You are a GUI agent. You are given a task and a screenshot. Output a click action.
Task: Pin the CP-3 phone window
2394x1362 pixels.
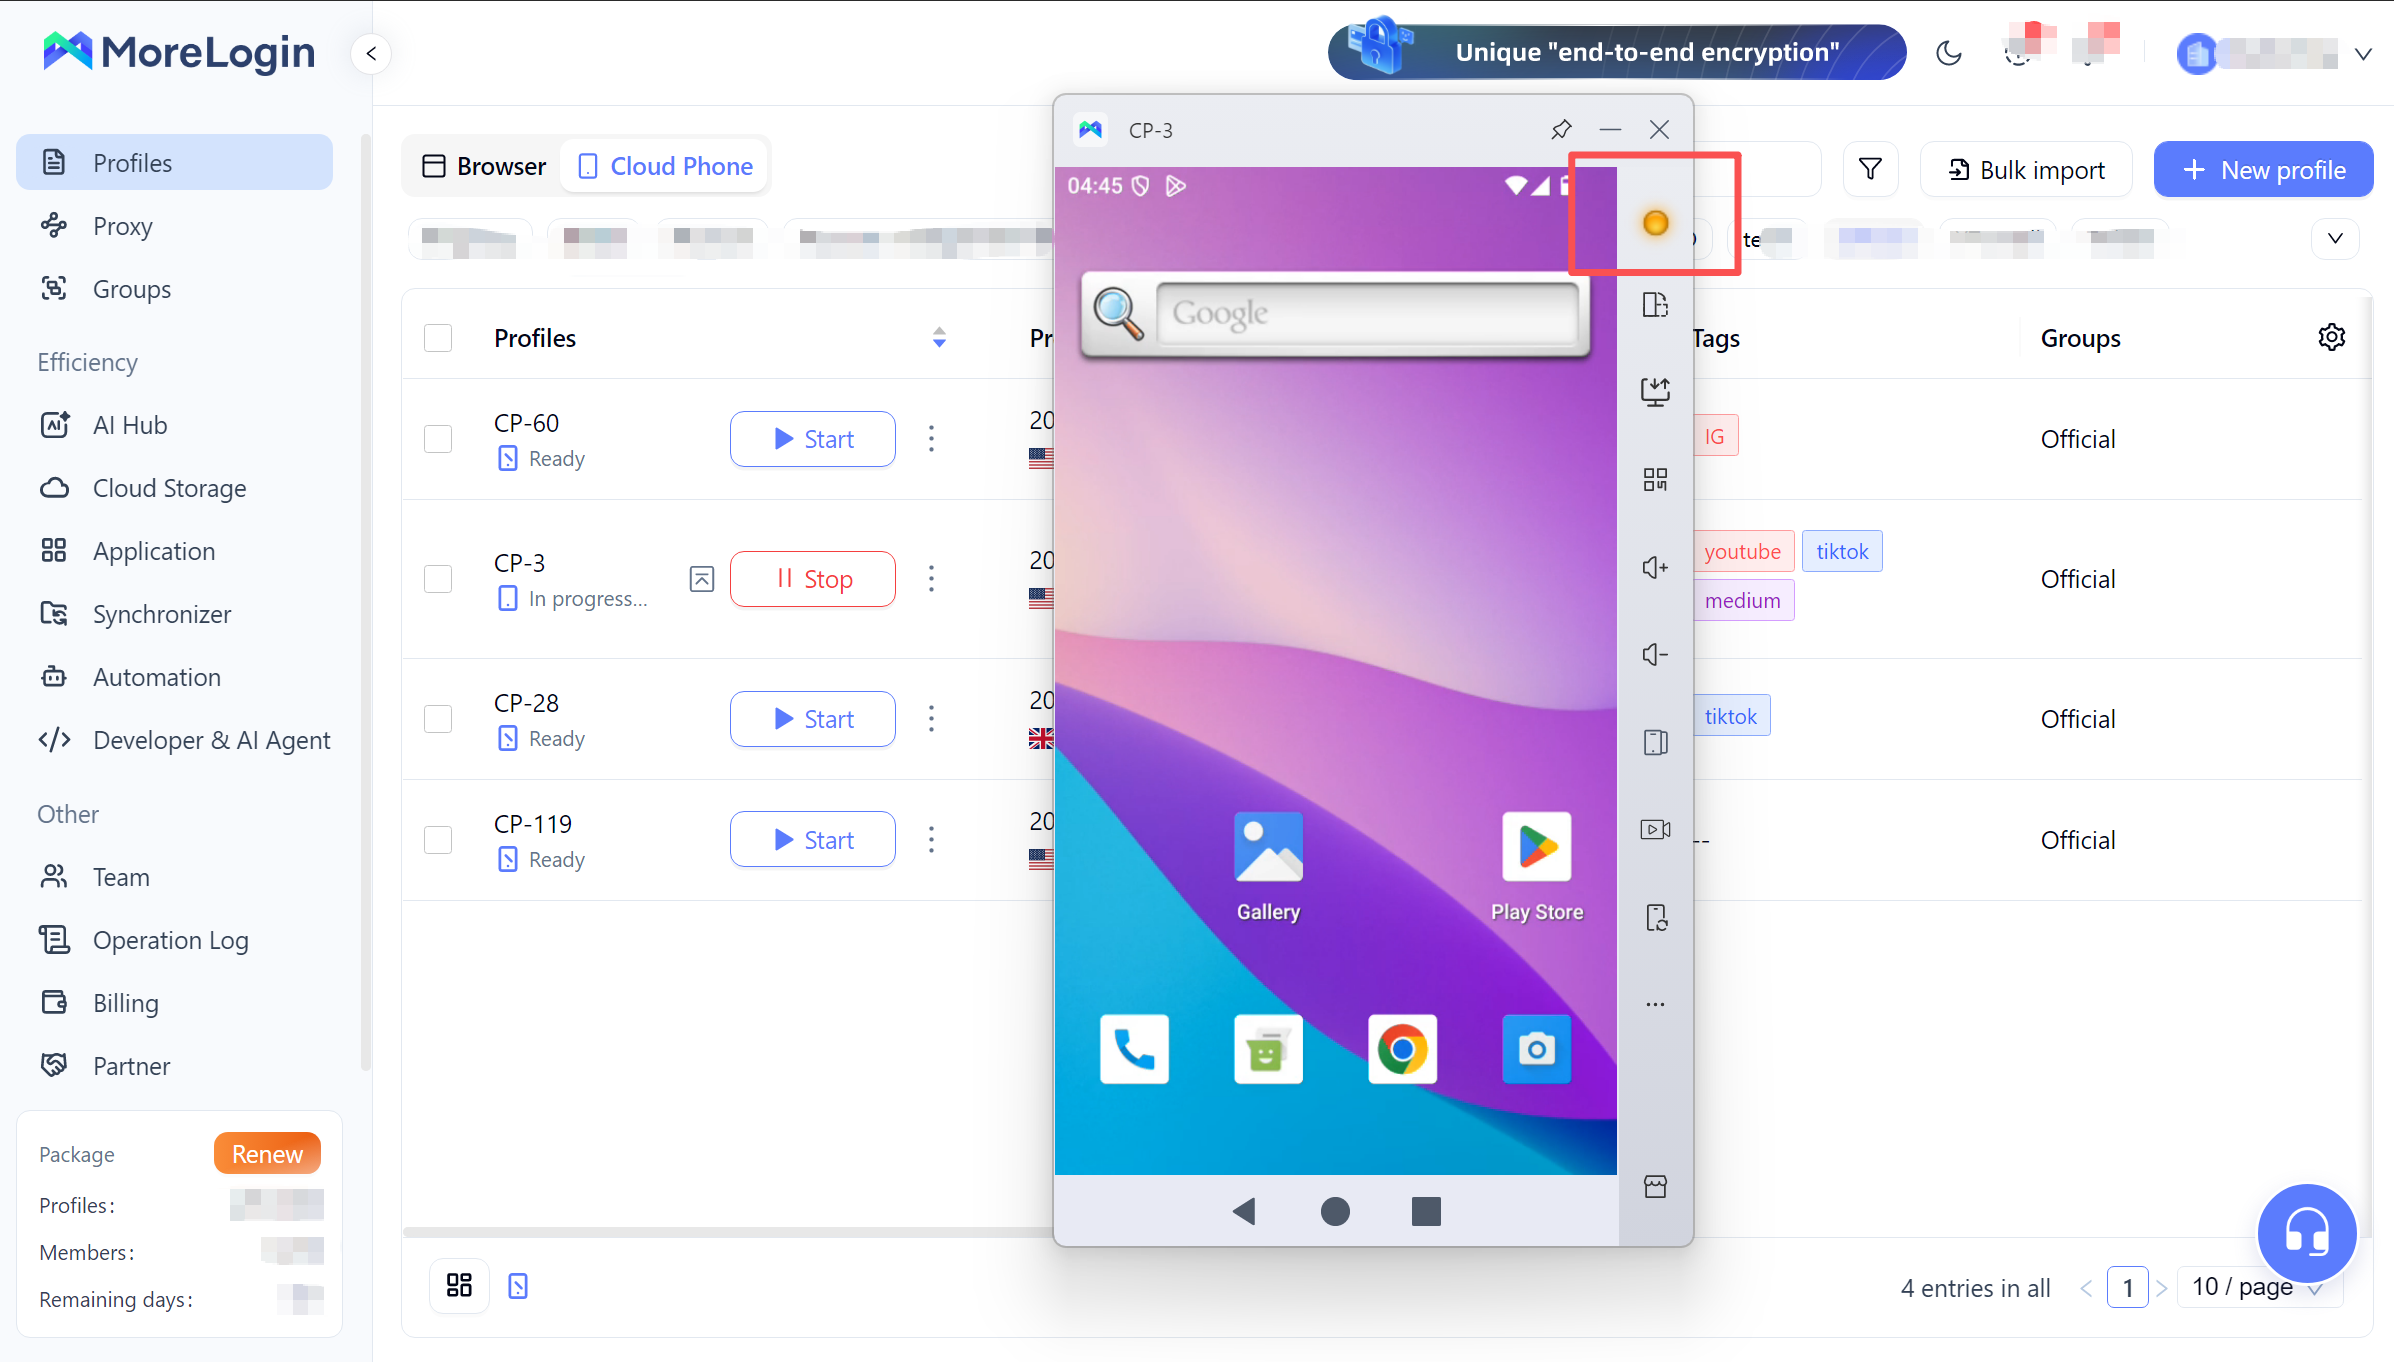point(1561,129)
